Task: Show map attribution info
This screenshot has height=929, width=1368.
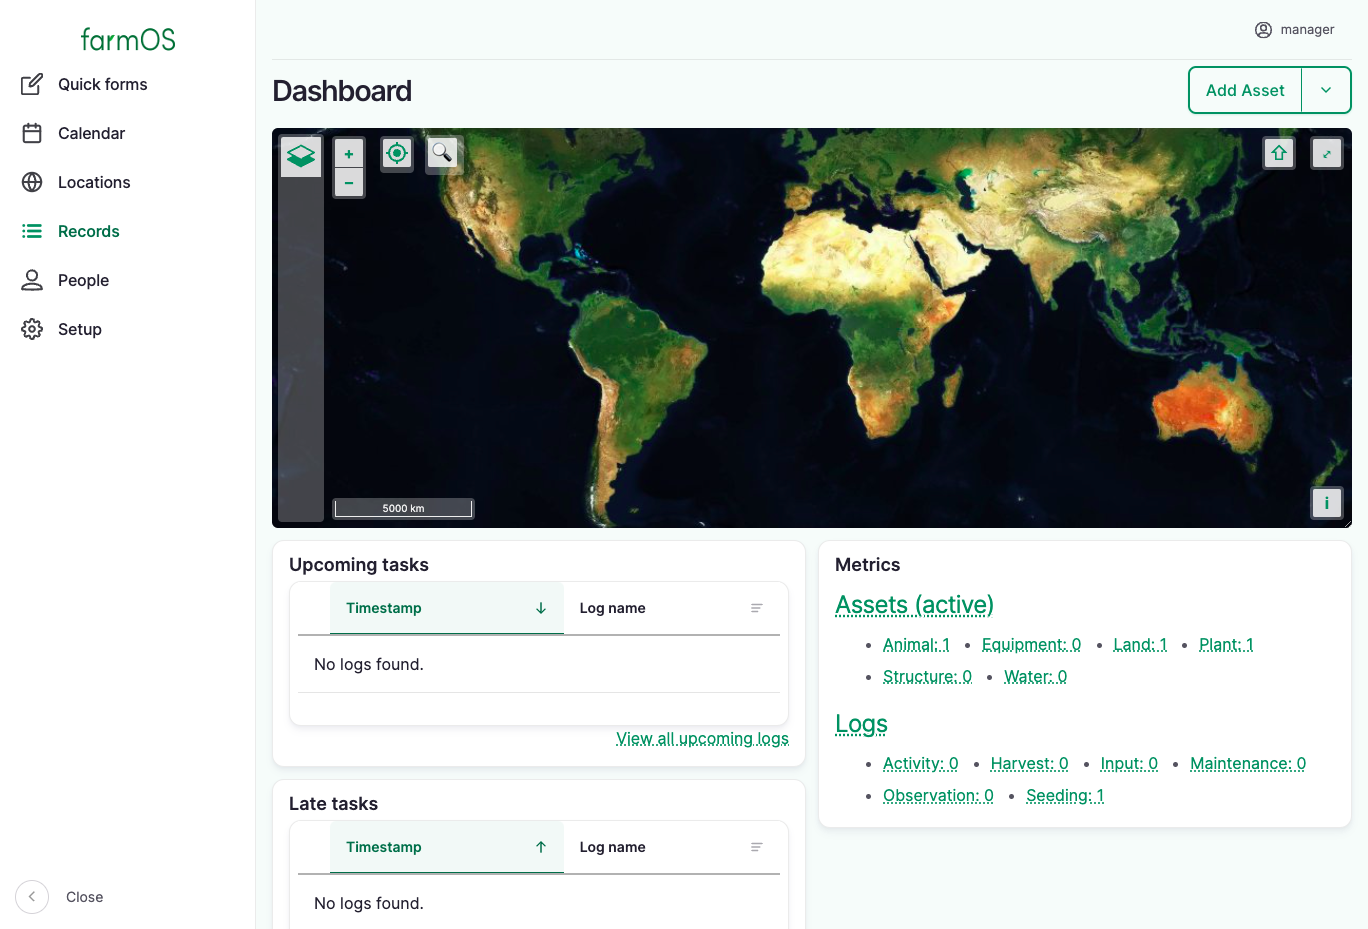Action: (x=1327, y=503)
